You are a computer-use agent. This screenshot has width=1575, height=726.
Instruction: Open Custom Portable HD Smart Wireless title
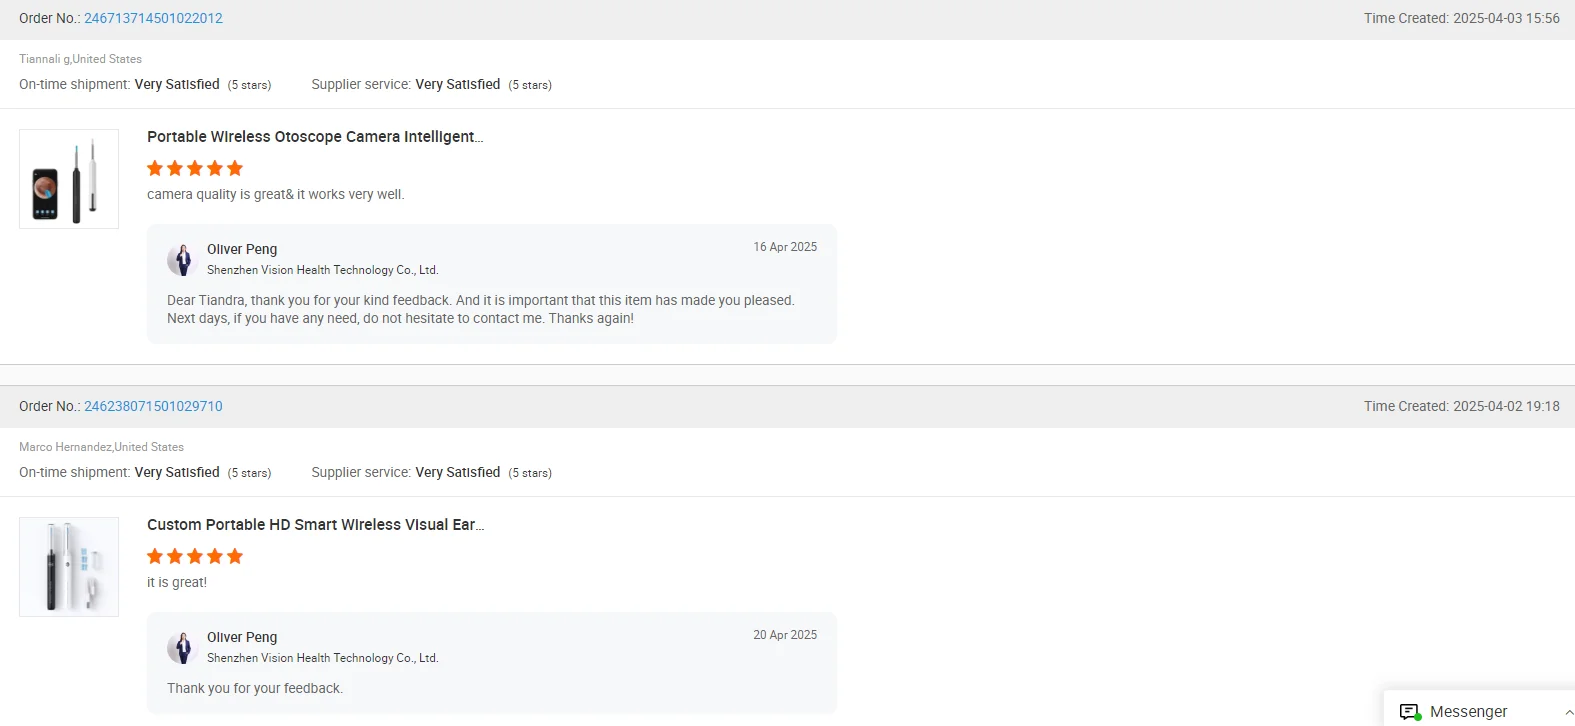(315, 525)
